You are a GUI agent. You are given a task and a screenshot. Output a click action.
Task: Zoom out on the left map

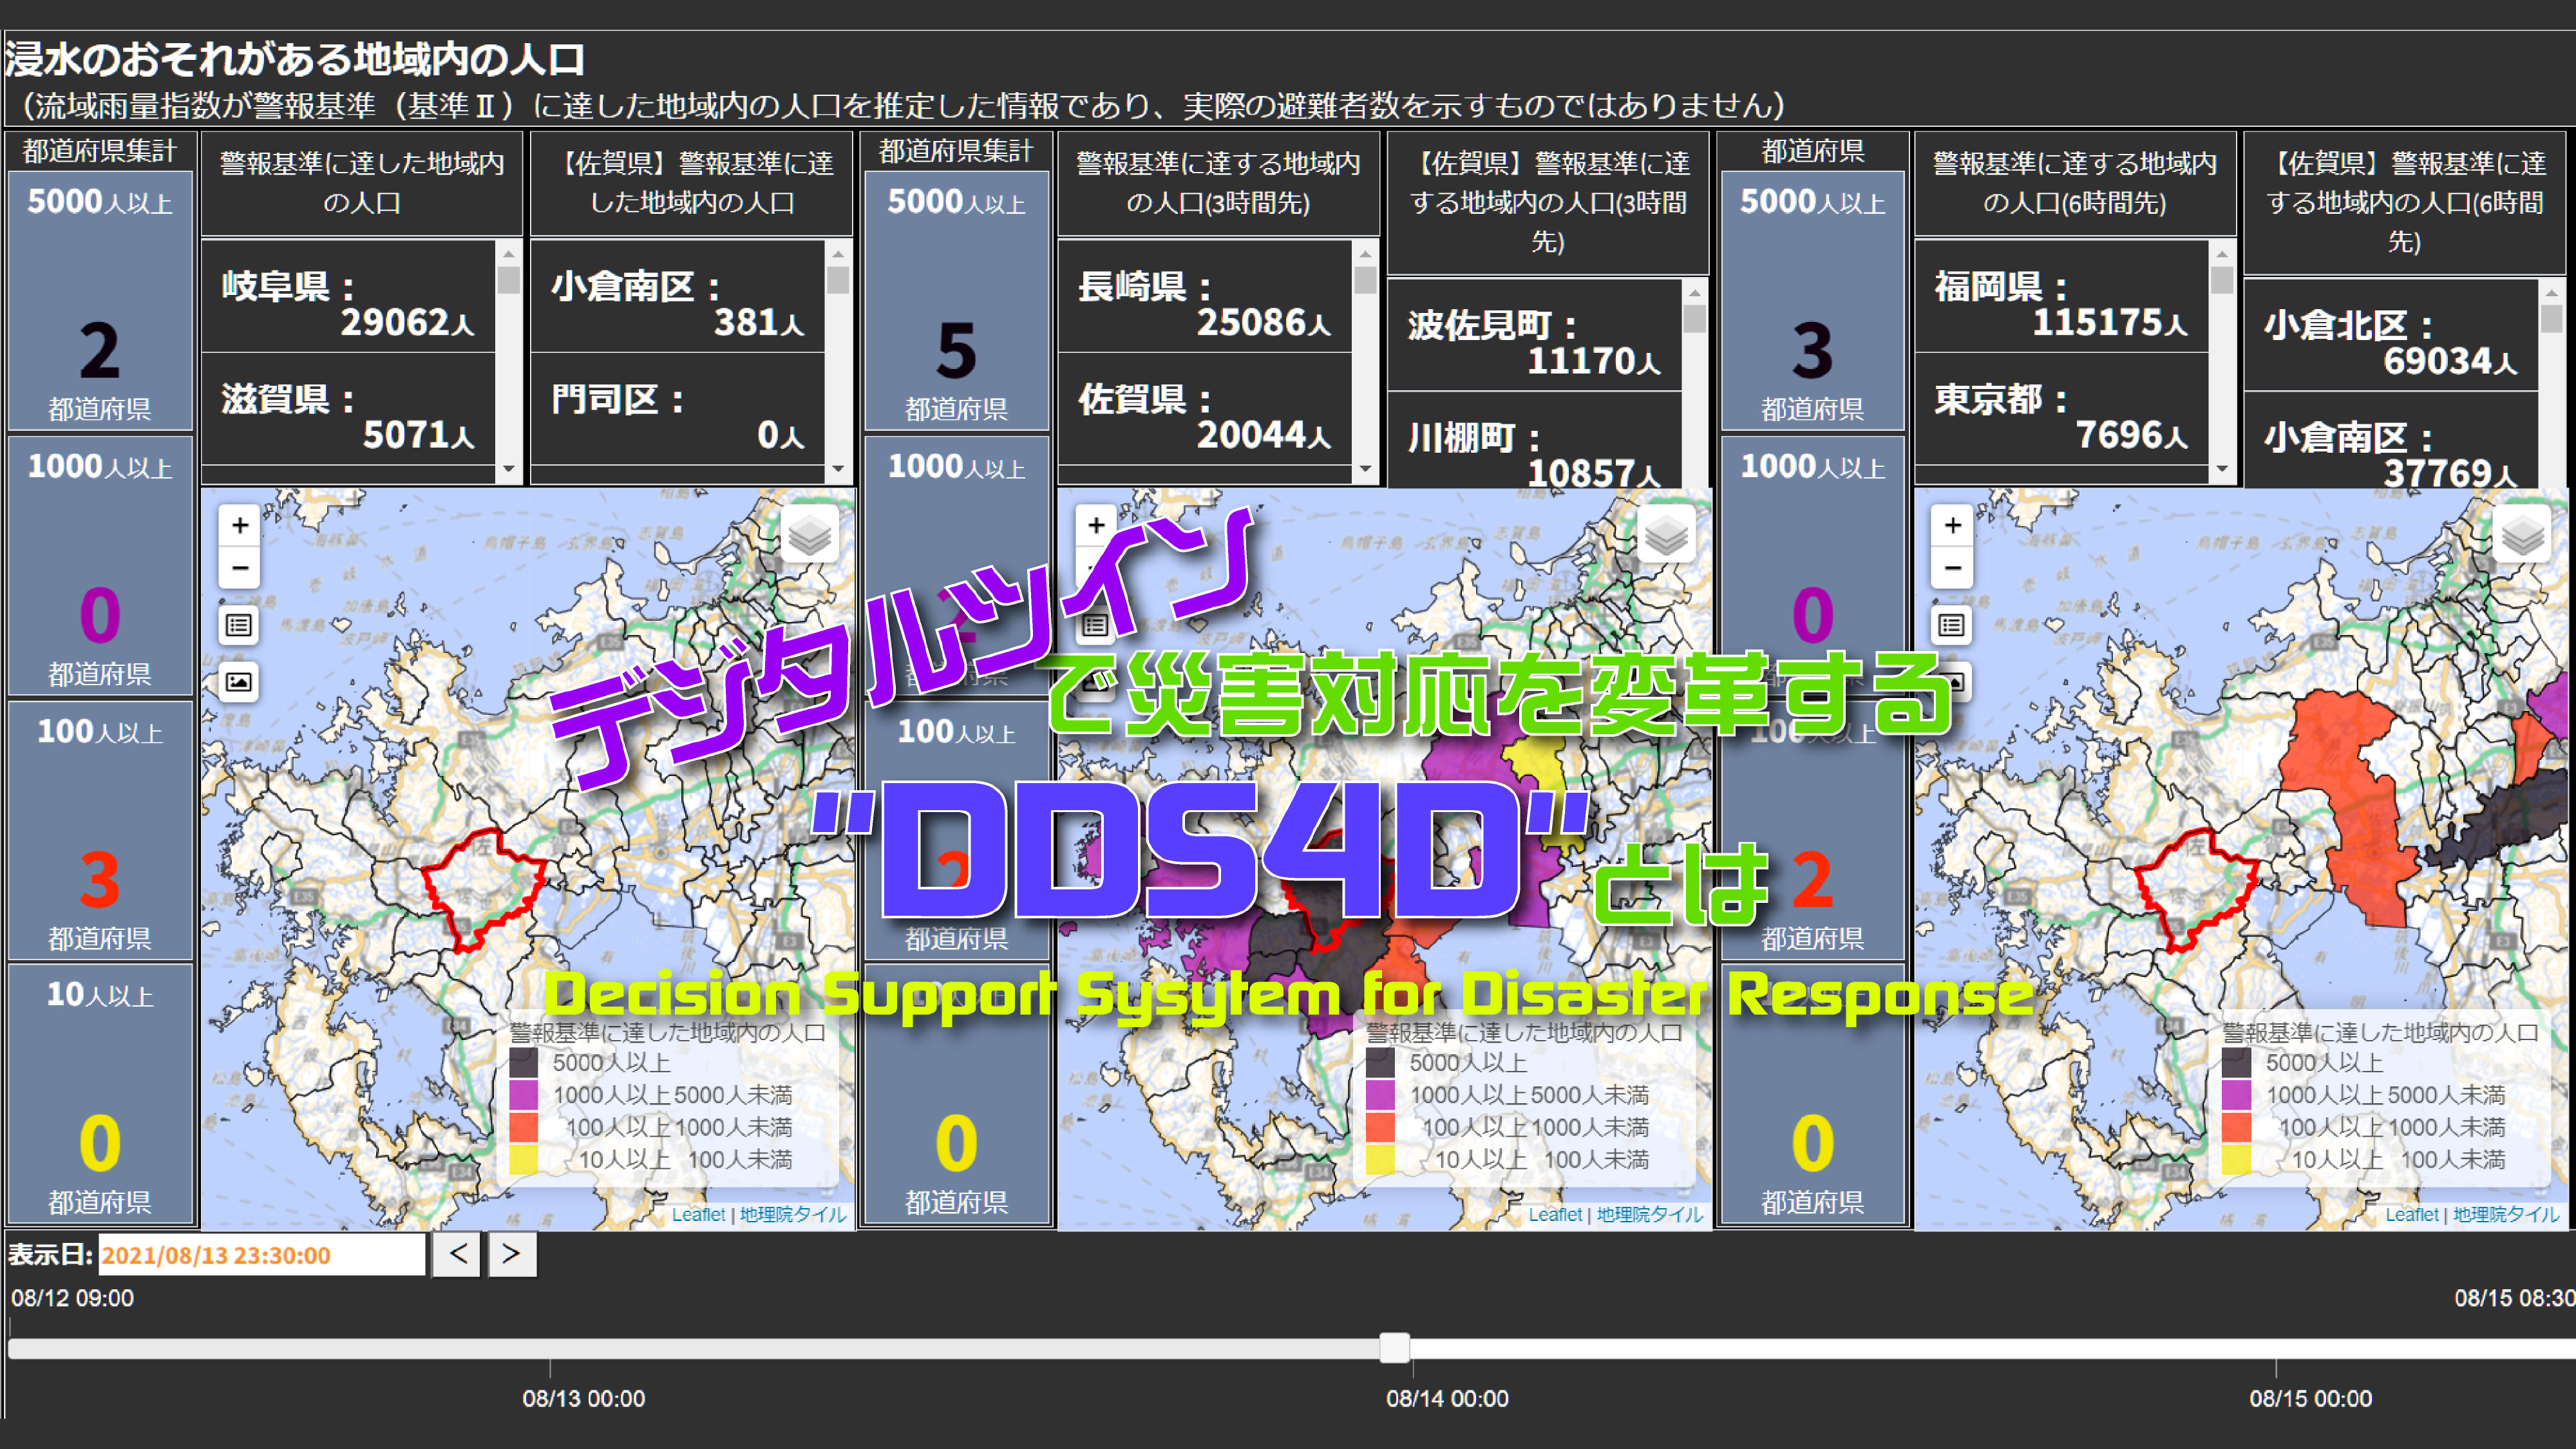(x=239, y=568)
